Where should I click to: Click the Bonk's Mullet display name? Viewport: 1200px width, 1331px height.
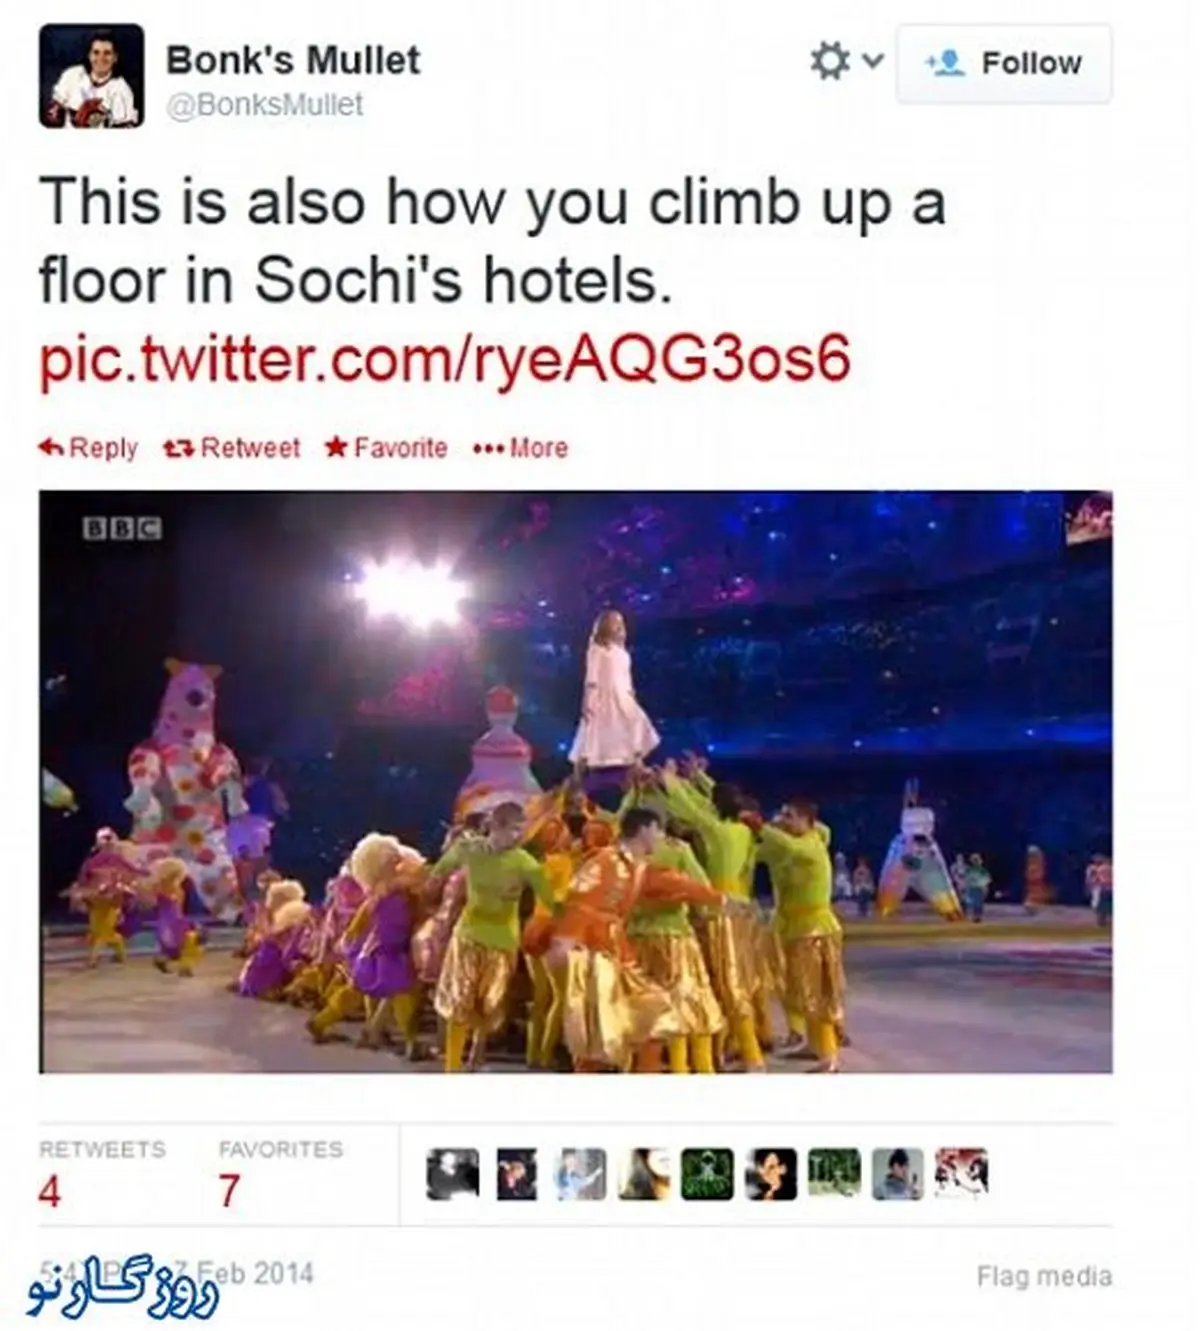293,60
